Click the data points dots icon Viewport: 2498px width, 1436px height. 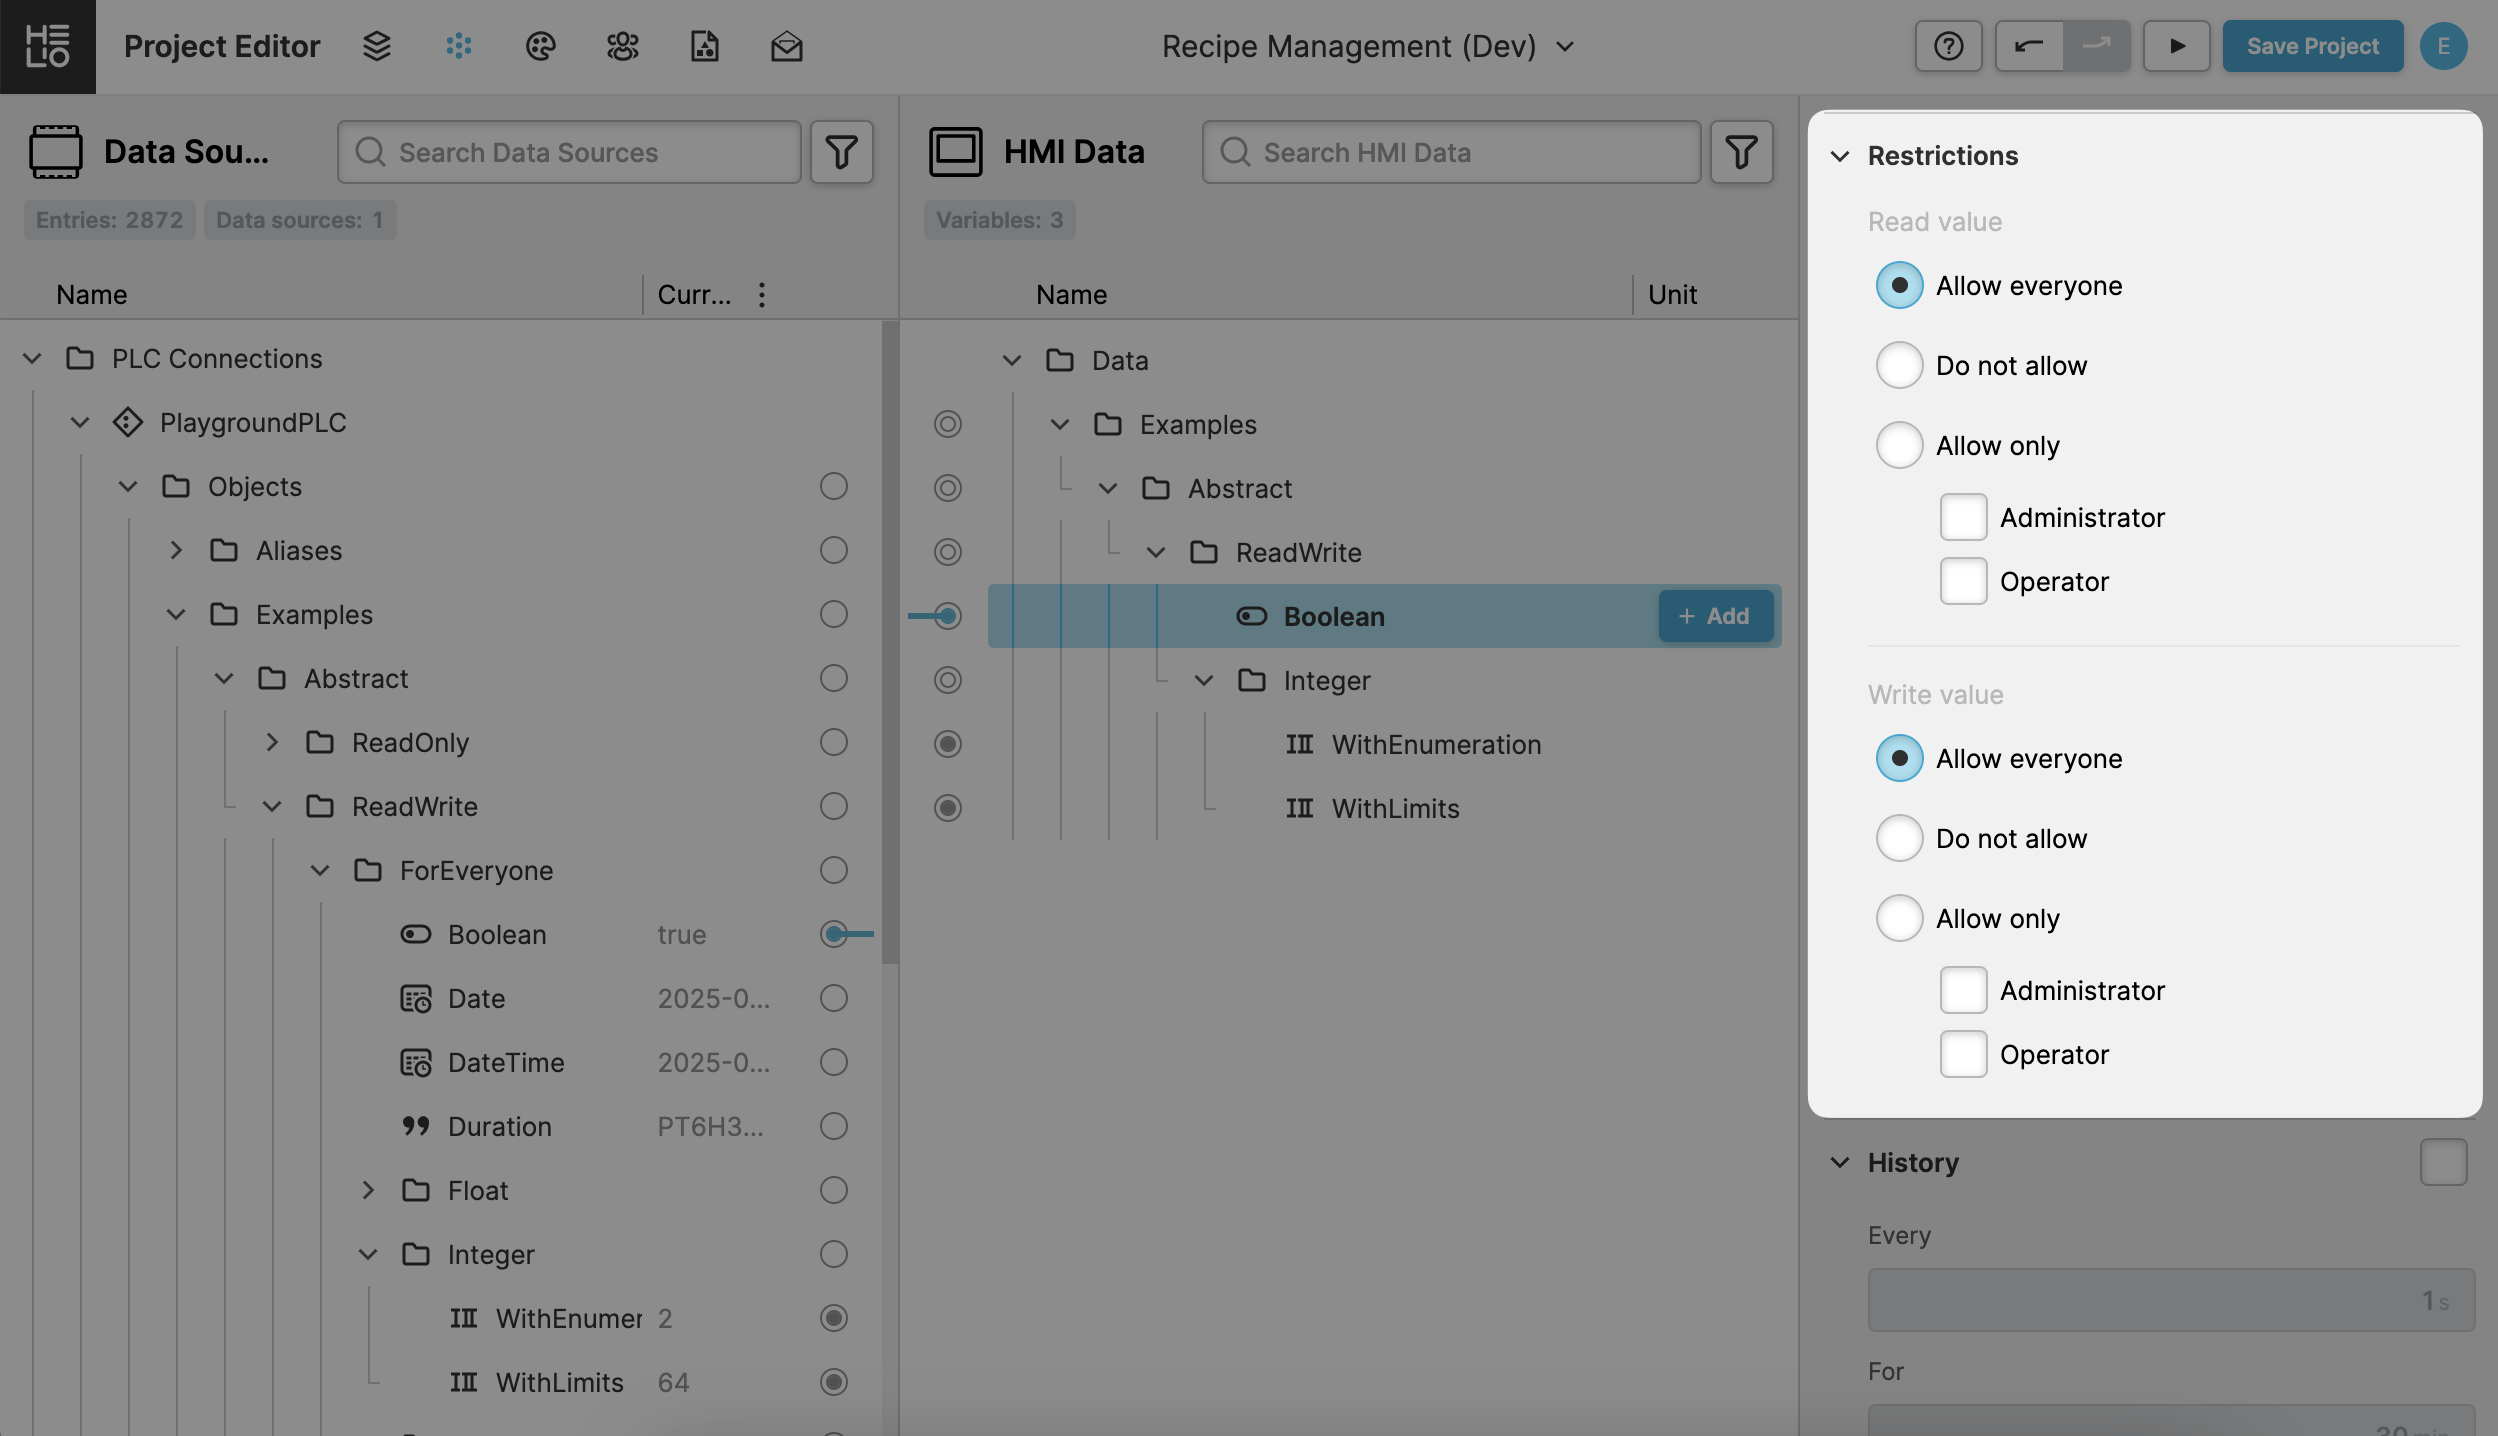coord(459,46)
